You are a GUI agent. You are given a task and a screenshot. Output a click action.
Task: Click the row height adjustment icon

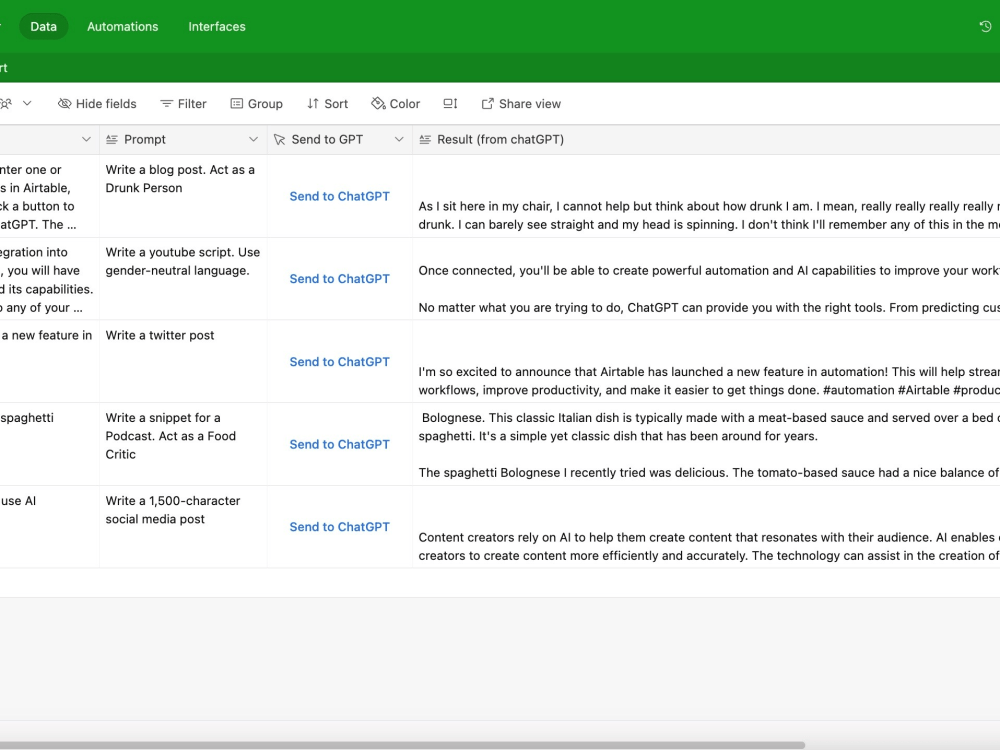pyautogui.click(x=450, y=103)
